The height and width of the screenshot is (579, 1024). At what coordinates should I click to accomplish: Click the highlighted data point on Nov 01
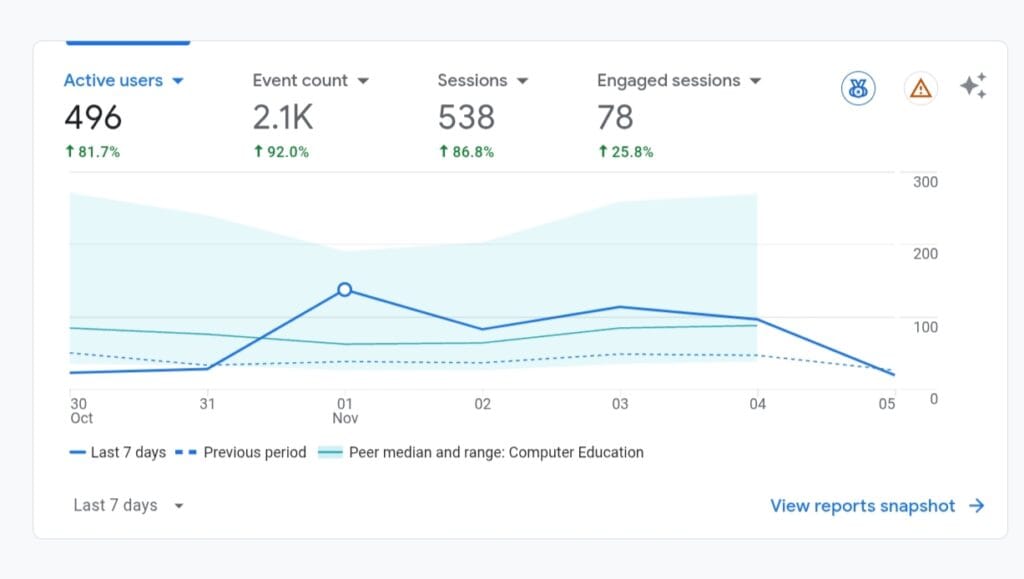345,289
